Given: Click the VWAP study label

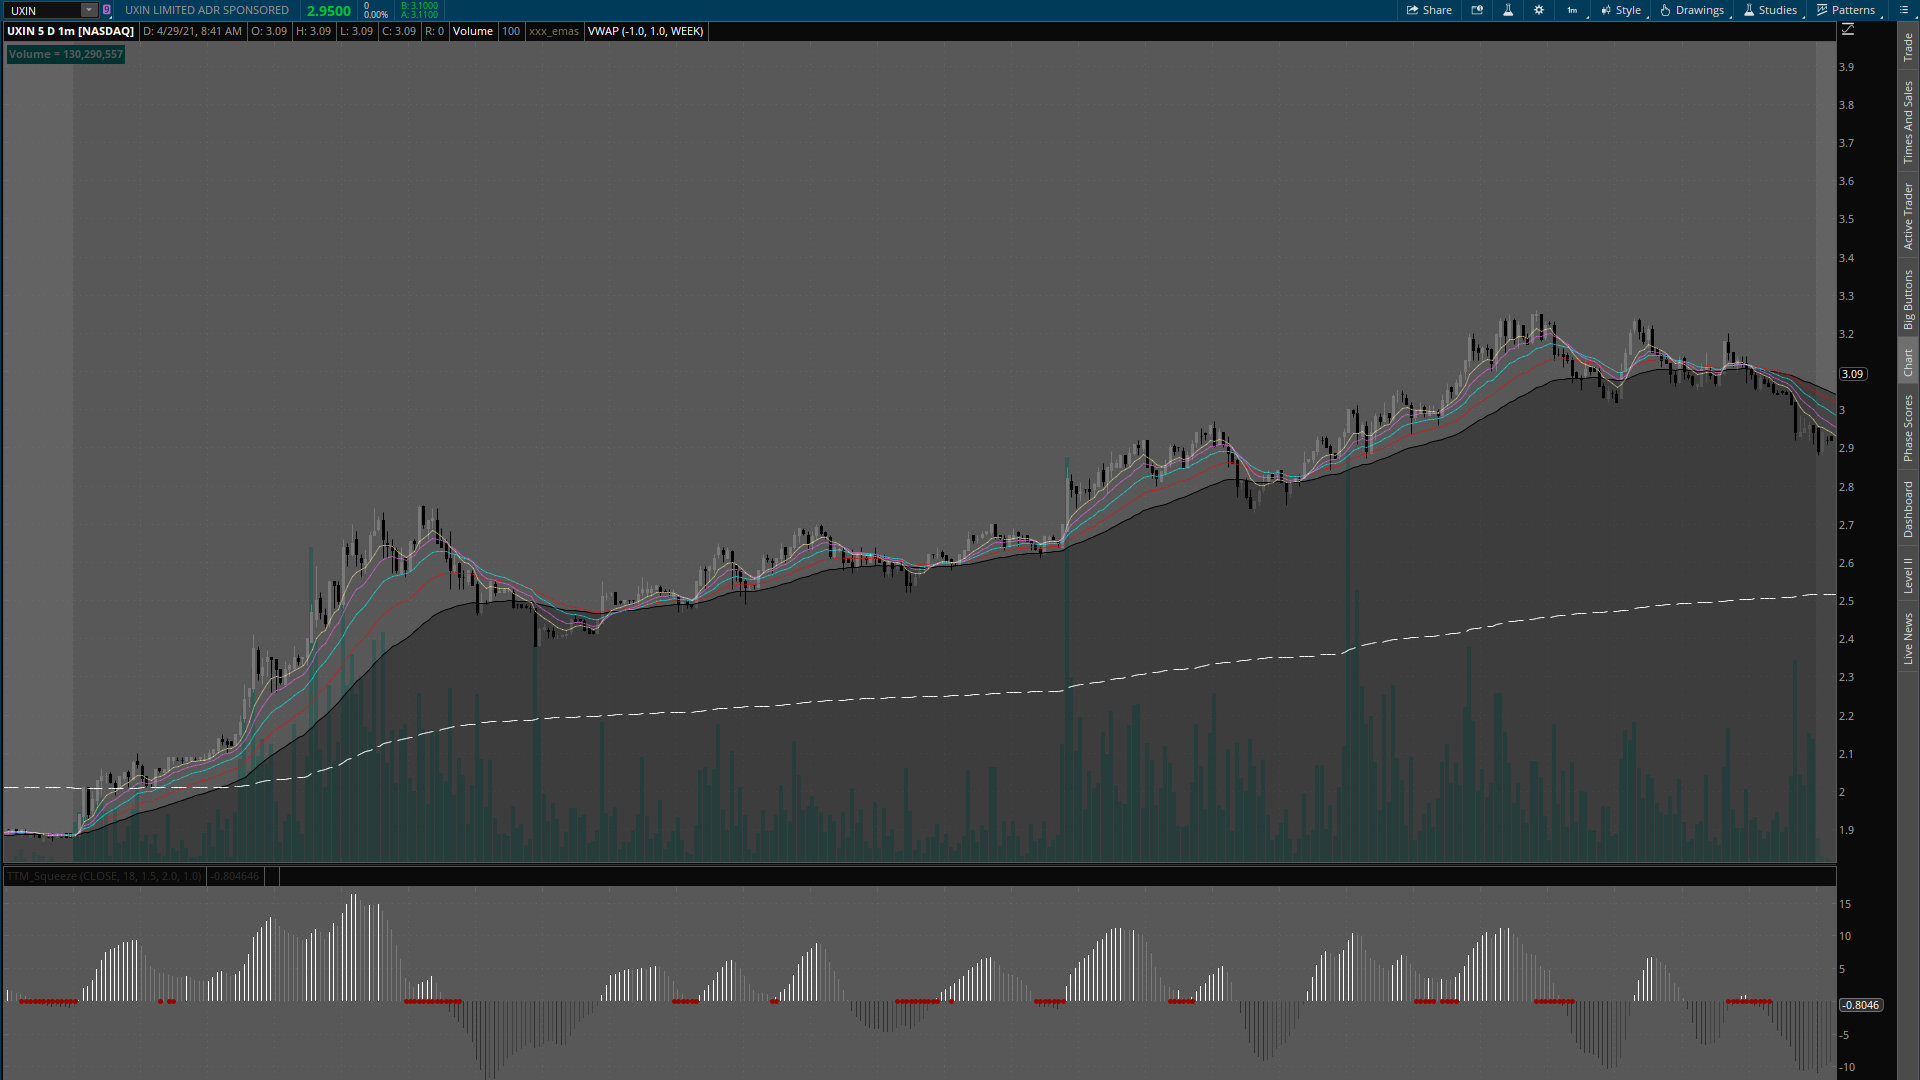Looking at the screenshot, I should pos(645,31).
